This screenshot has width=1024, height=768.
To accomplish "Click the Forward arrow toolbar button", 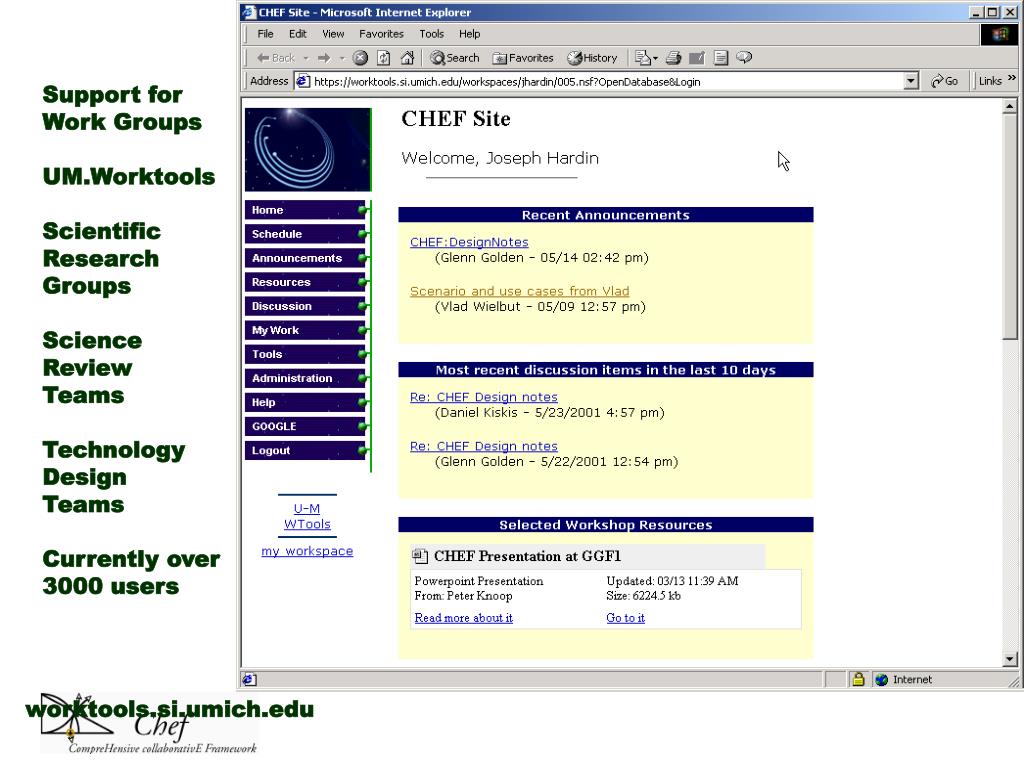I will [324, 58].
